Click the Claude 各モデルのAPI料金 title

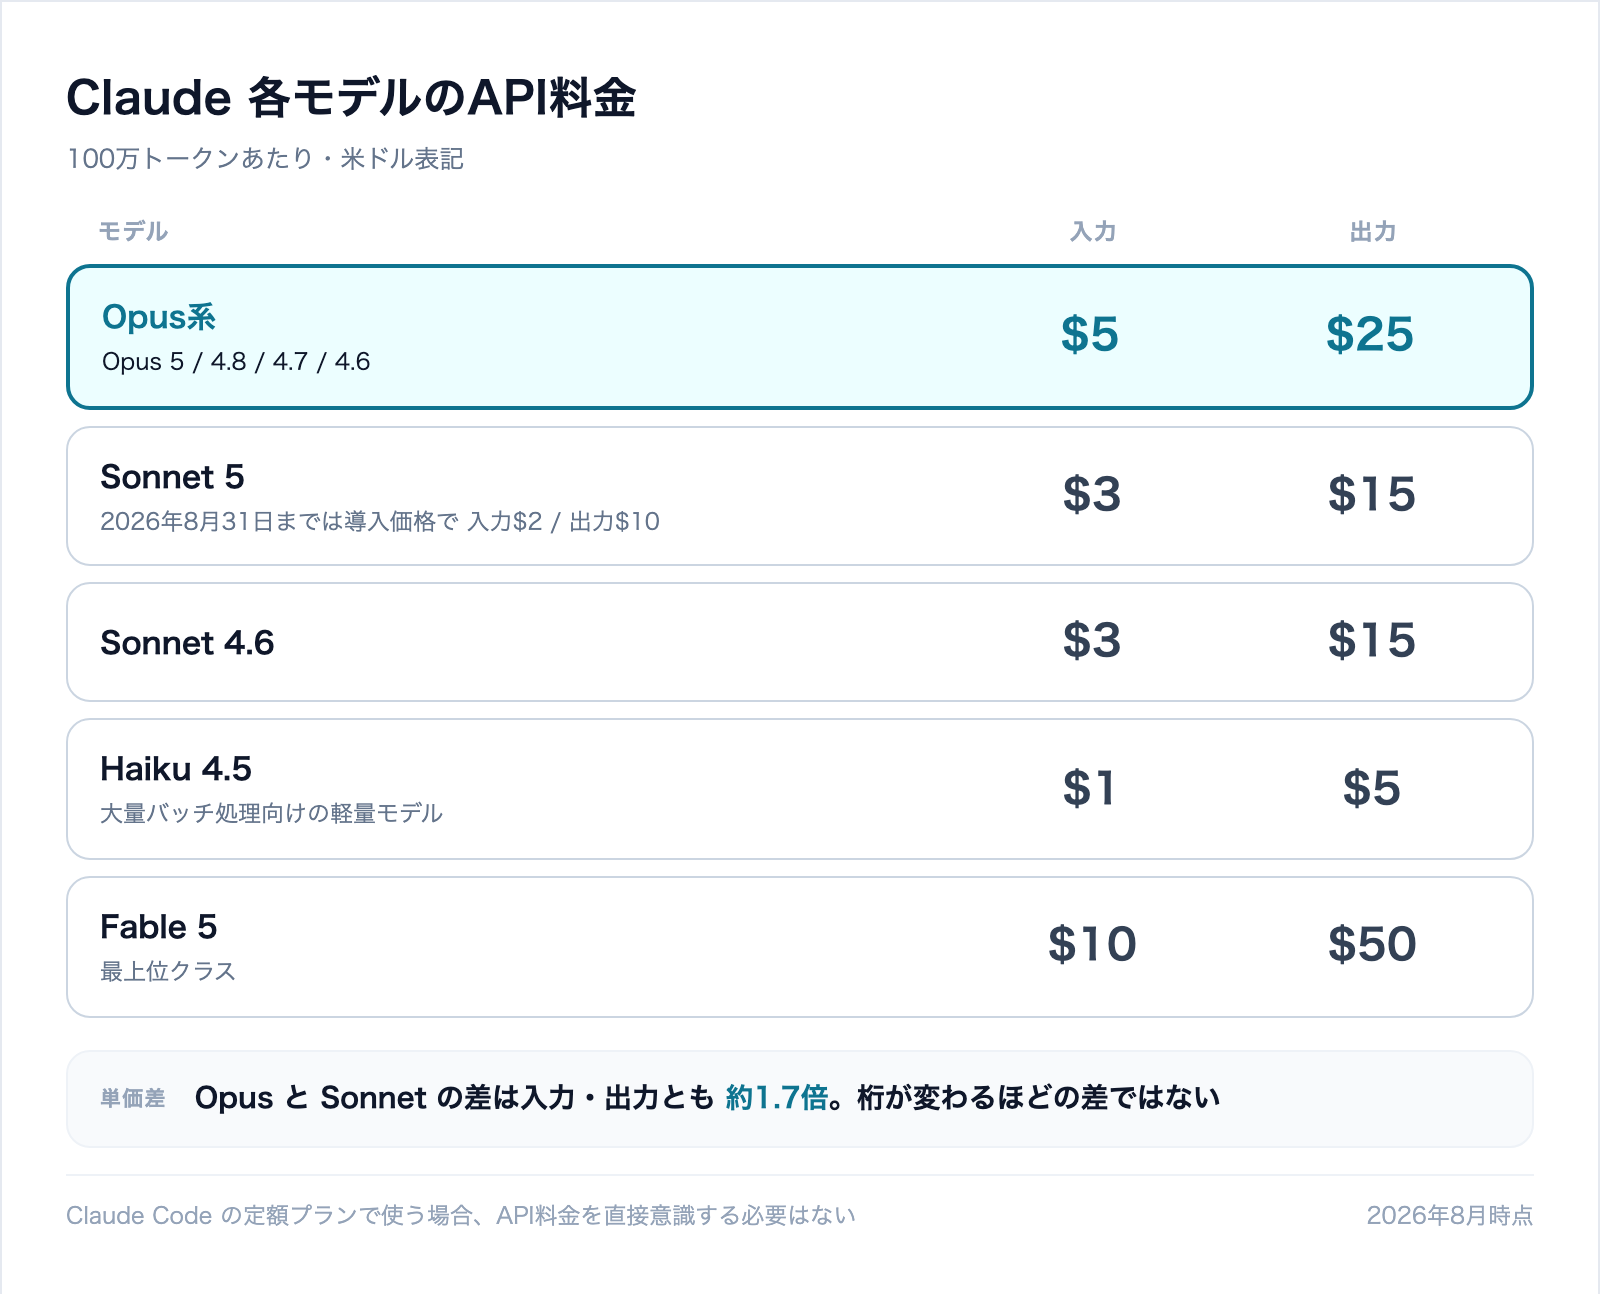[351, 98]
